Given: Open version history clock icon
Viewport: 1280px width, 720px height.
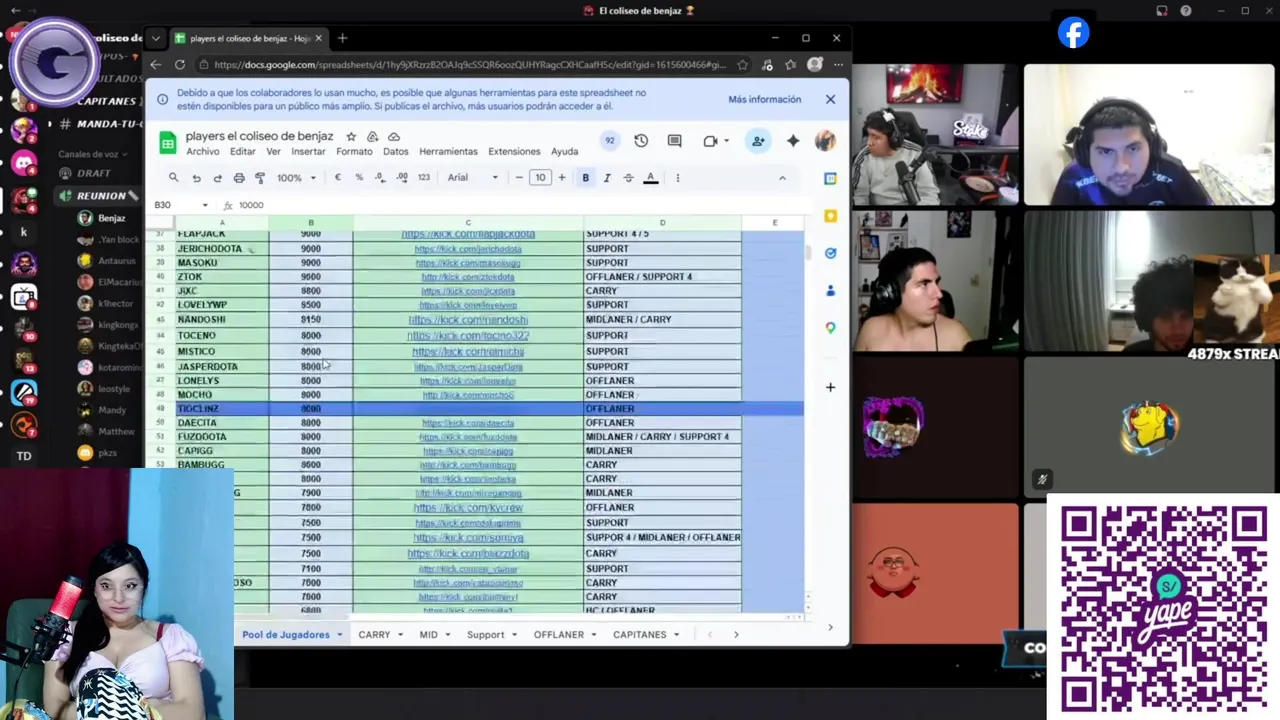Looking at the screenshot, I should click(x=641, y=141).
